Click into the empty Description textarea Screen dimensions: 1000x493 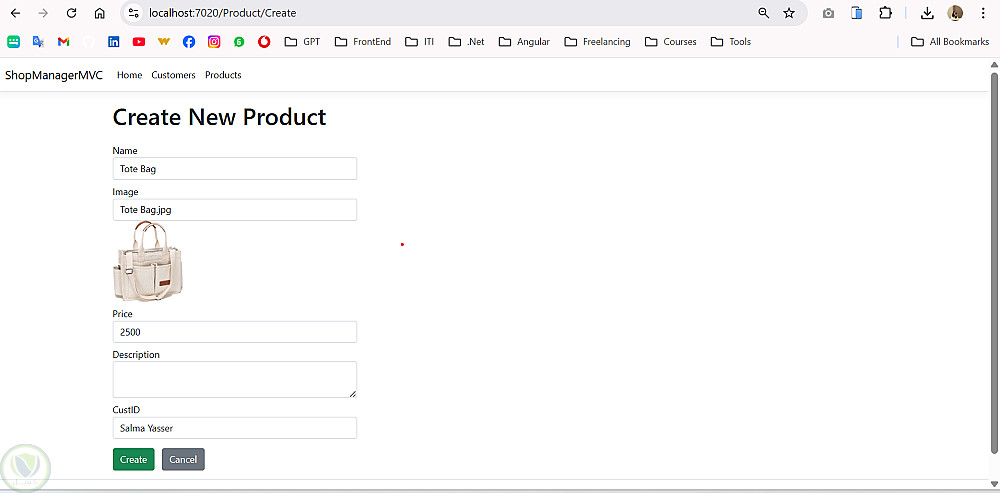tap(235, 379)
